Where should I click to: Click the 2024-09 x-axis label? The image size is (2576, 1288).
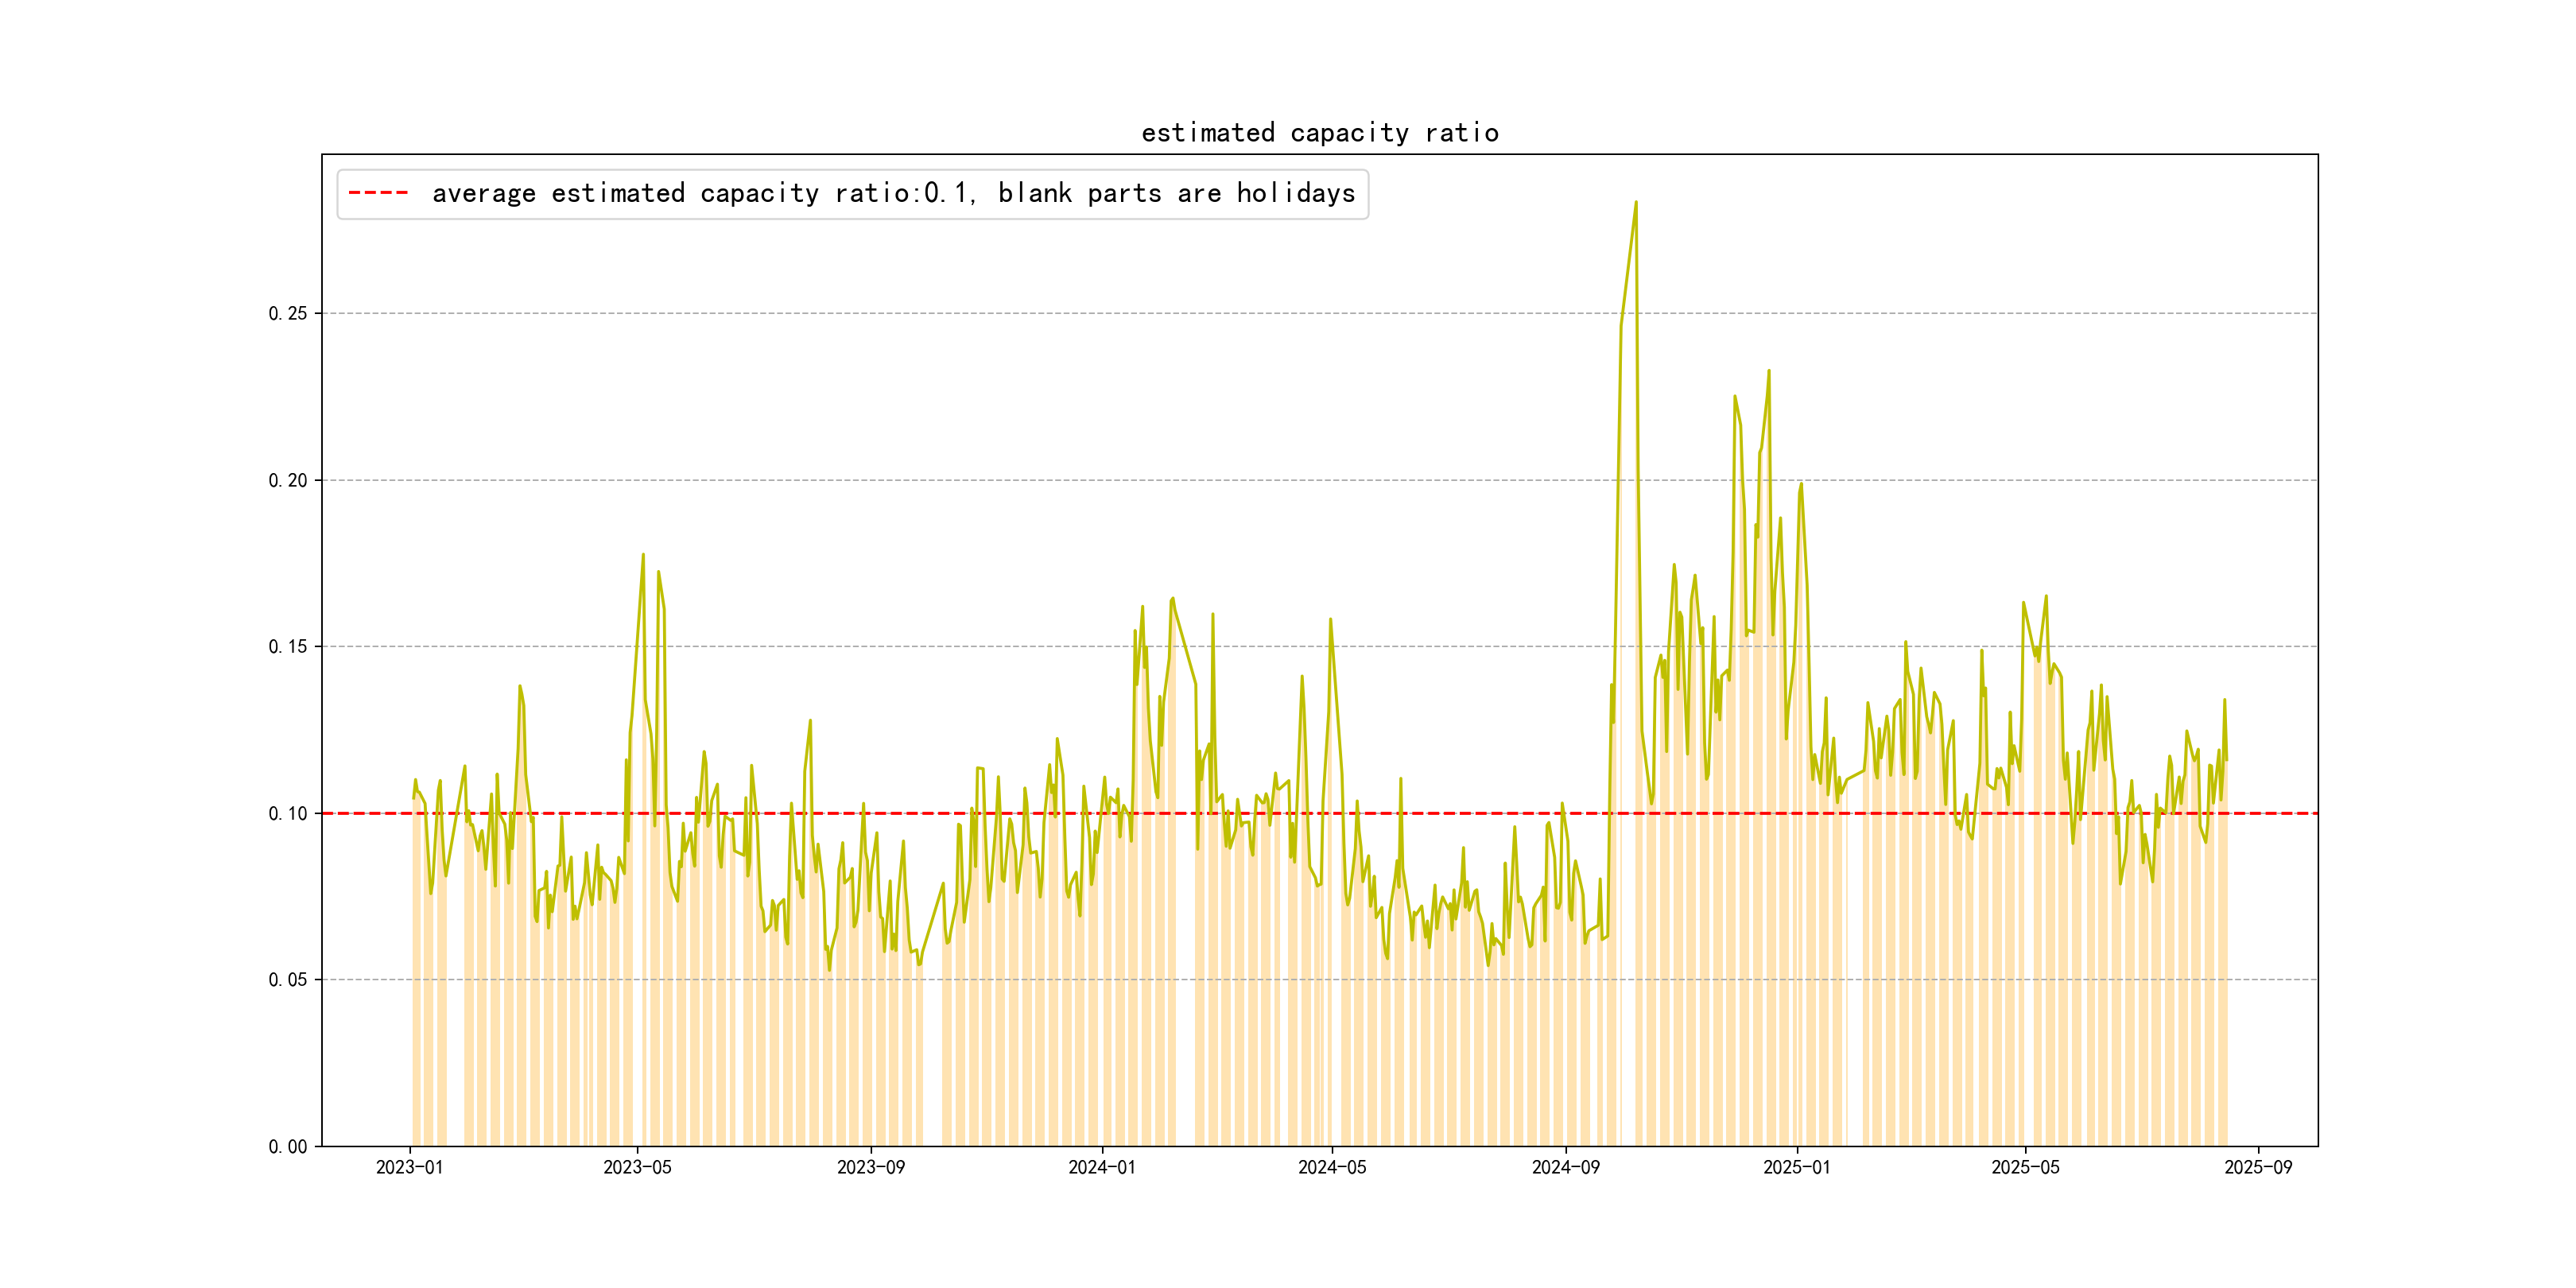click(x=1565, y=1167)
